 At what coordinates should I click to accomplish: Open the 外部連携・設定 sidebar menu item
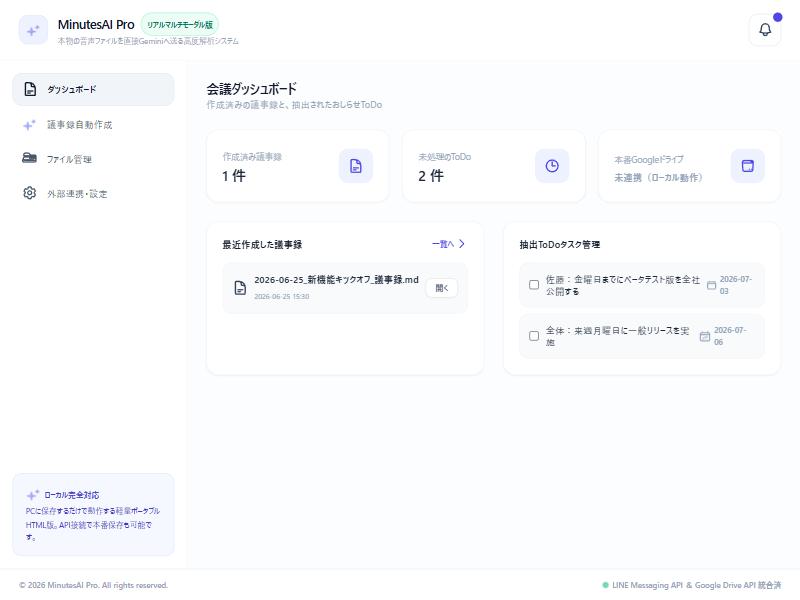click(x=93, y=193)
